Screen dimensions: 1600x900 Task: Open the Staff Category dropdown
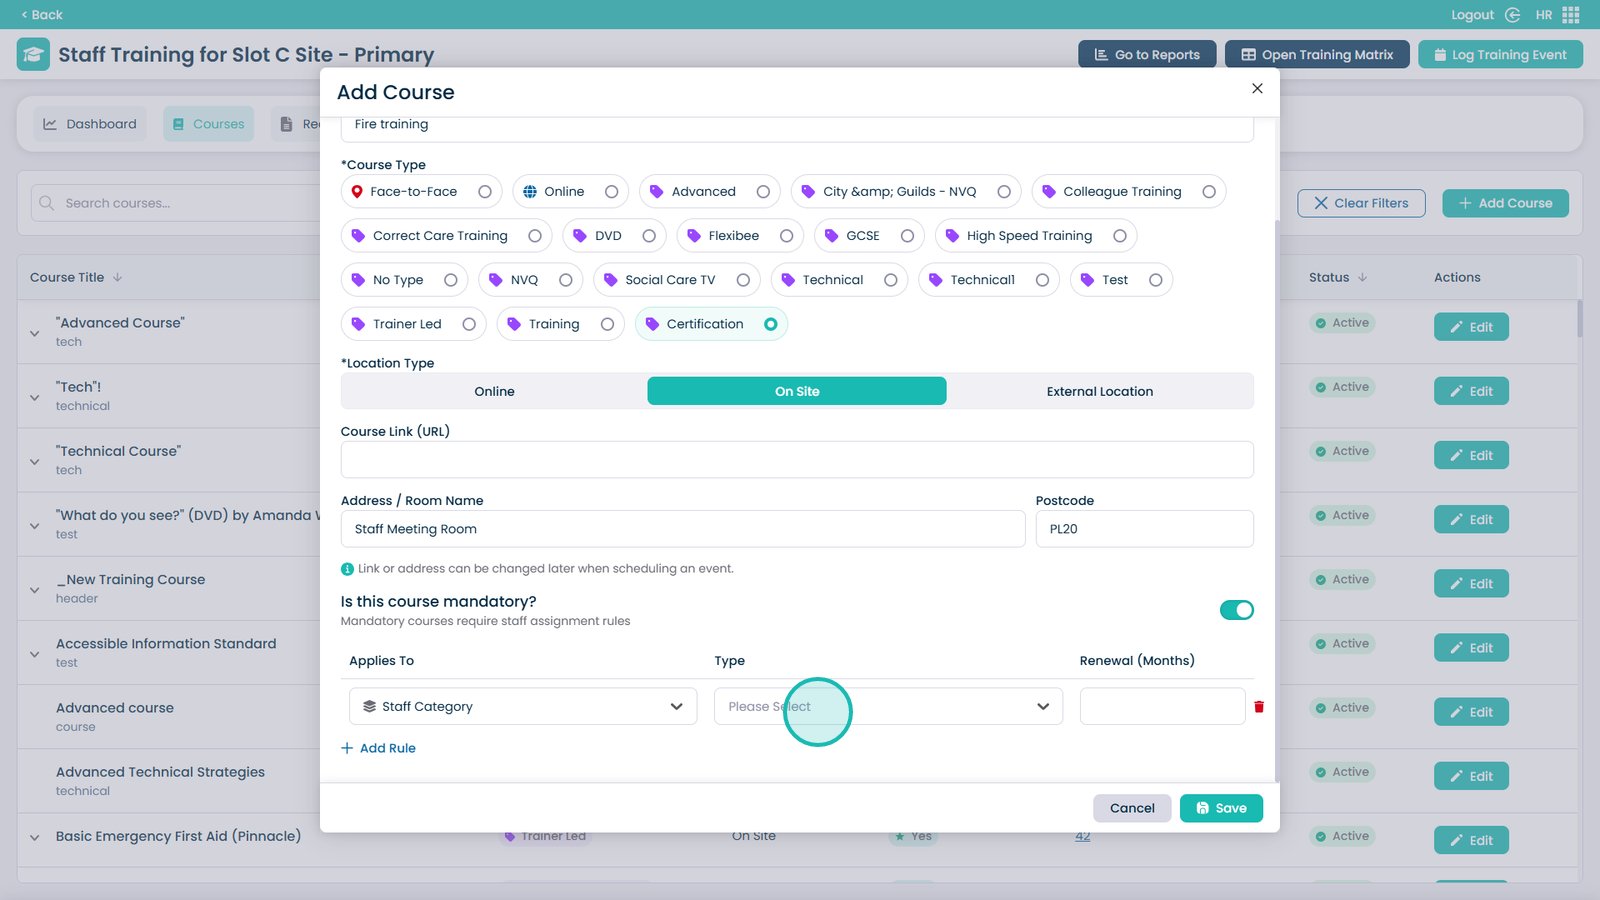(523, 707)
